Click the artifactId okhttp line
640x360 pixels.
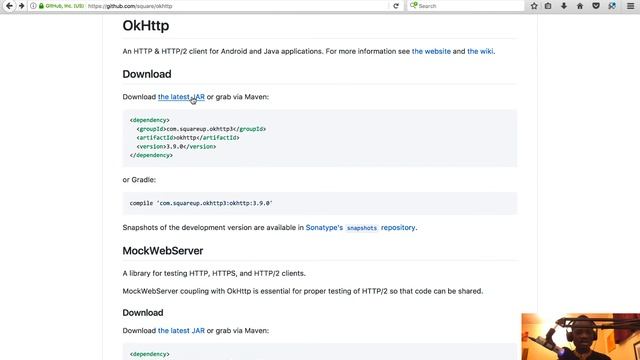(188, 138)
